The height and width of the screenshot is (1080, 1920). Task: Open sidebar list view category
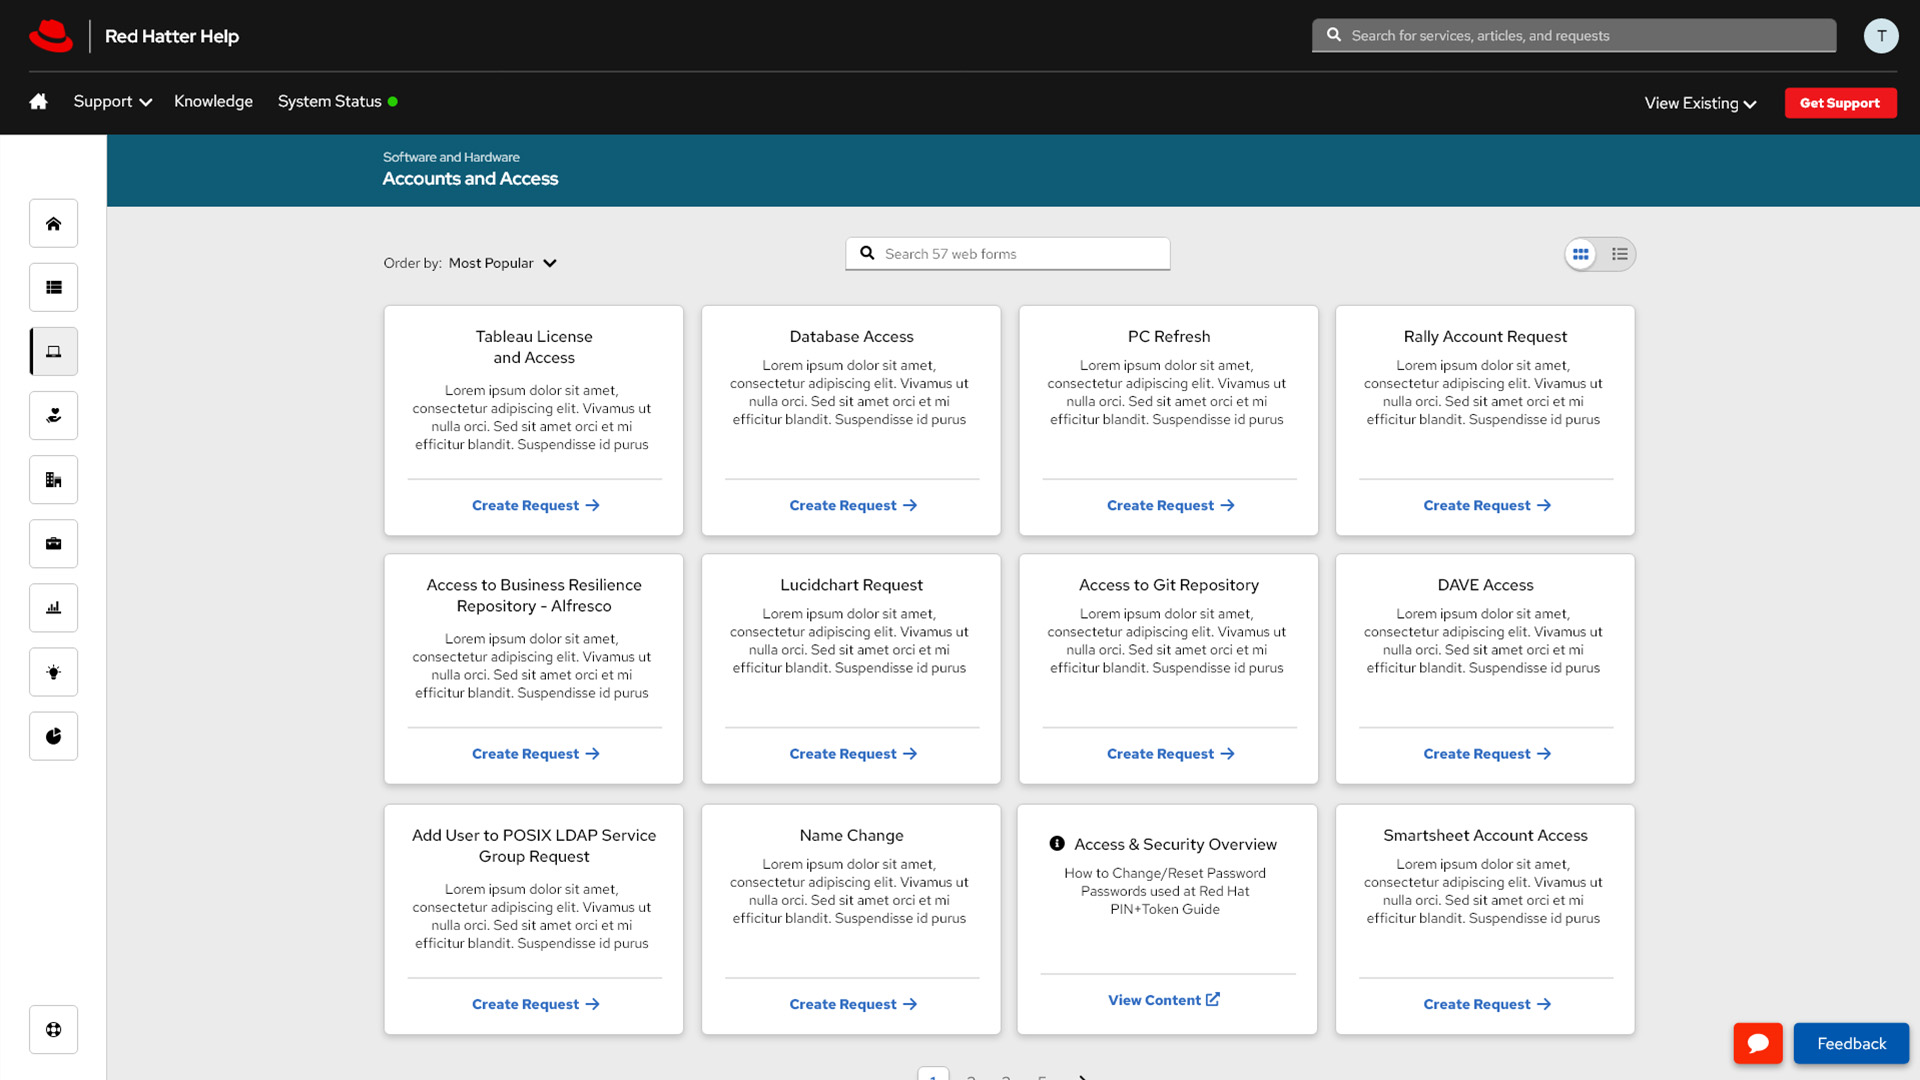(x=54, y=288)
